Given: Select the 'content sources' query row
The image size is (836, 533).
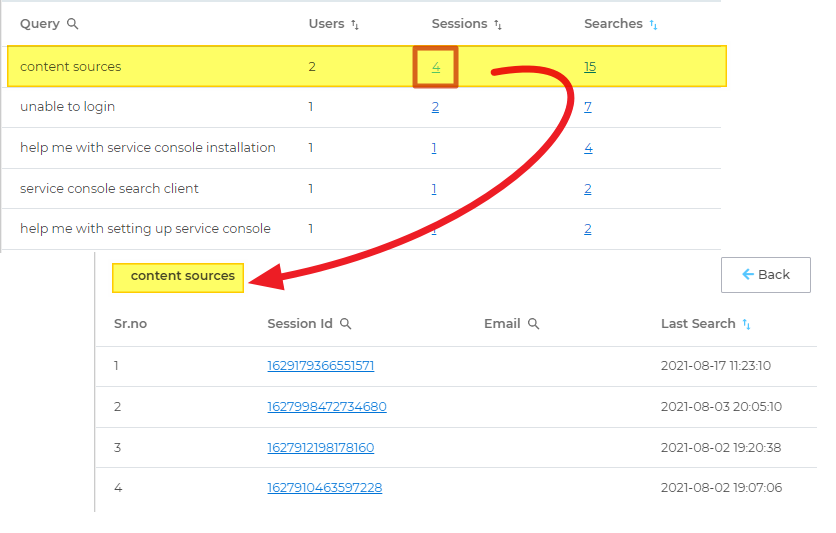Looking at the screenshot, I should [x=70, y=67].
